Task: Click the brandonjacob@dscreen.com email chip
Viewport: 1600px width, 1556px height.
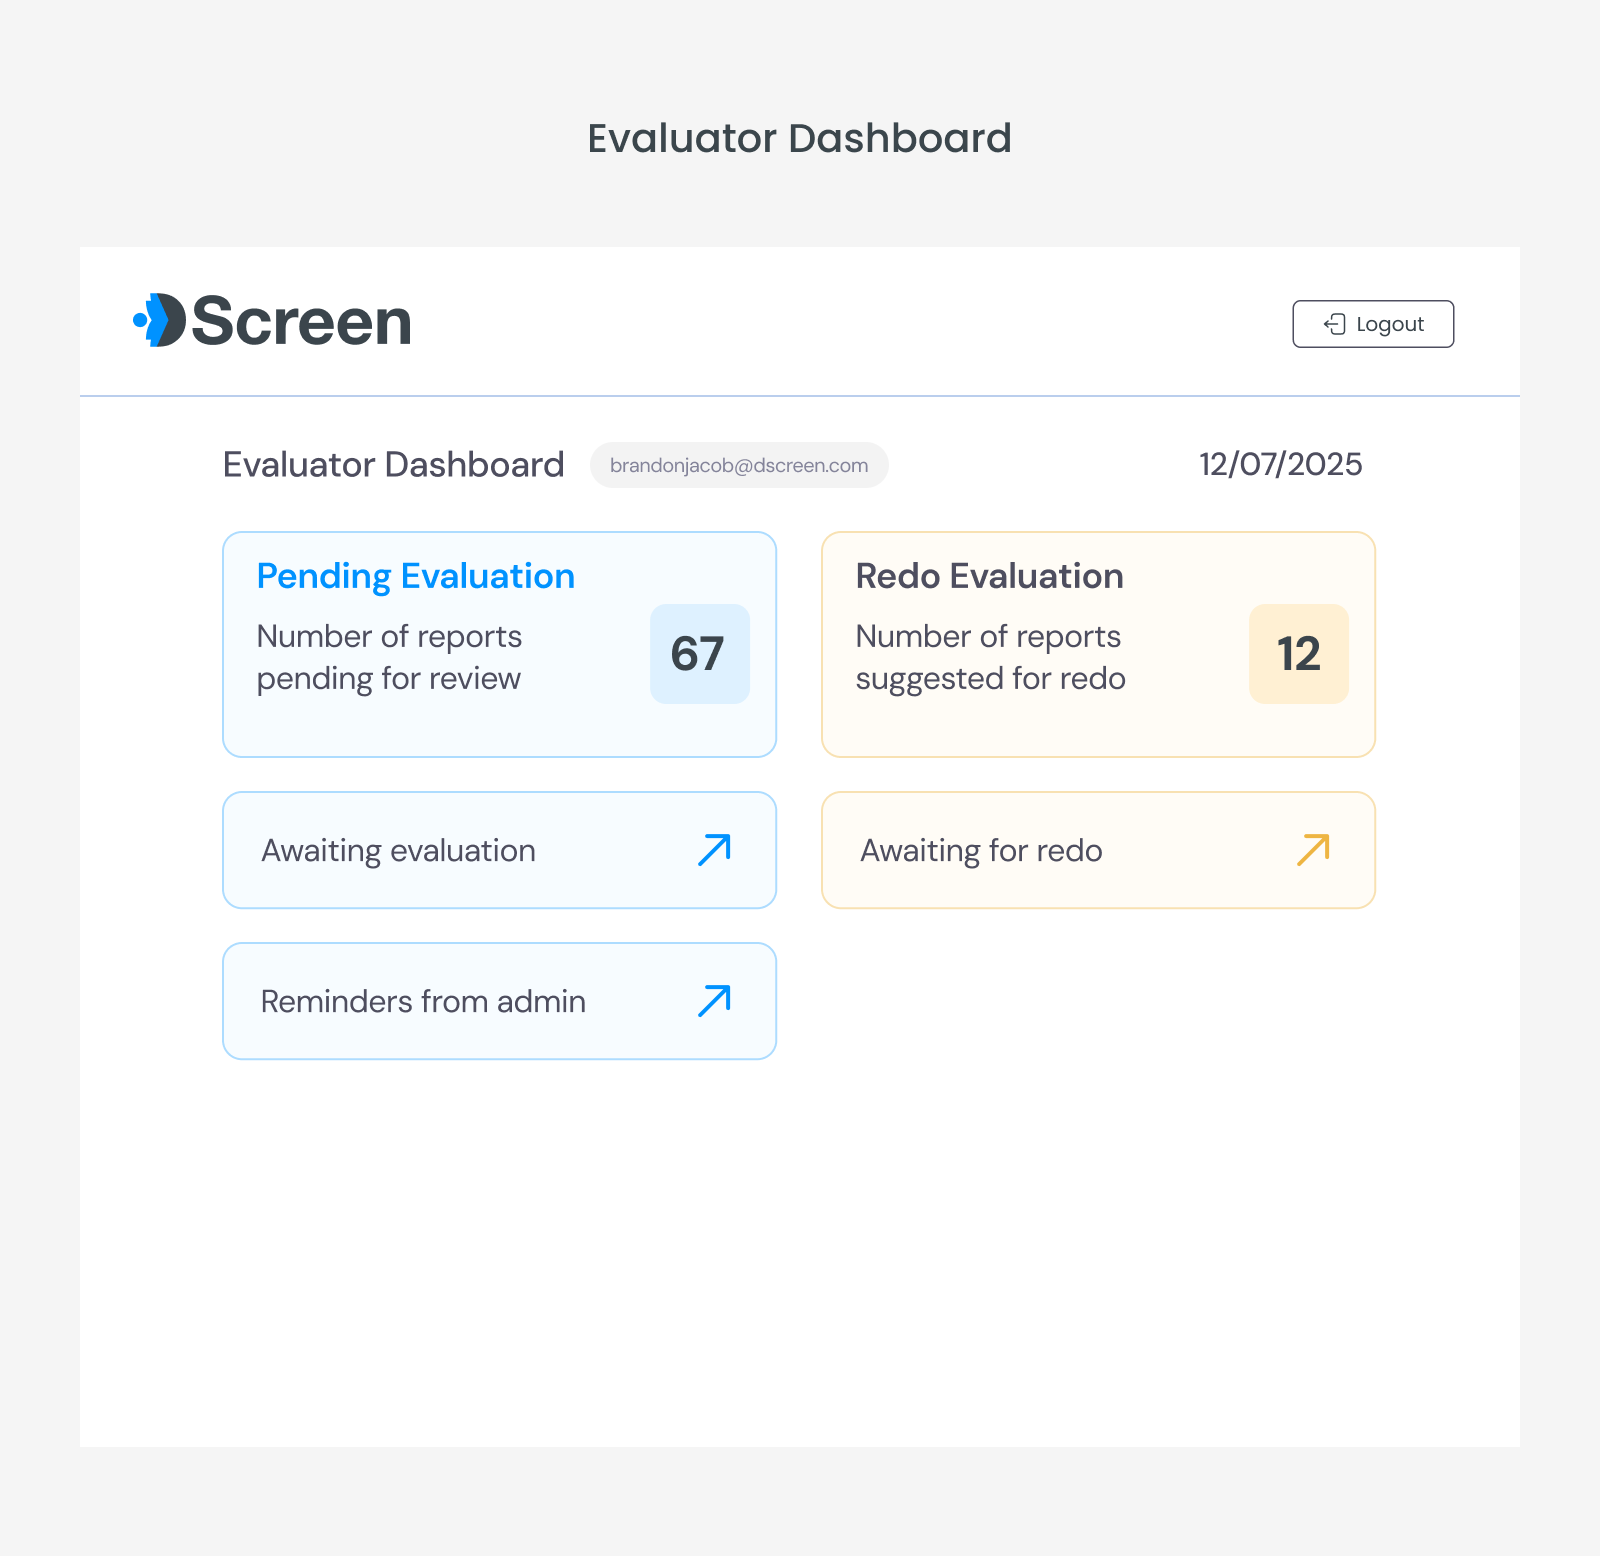Action: [739, 465]
